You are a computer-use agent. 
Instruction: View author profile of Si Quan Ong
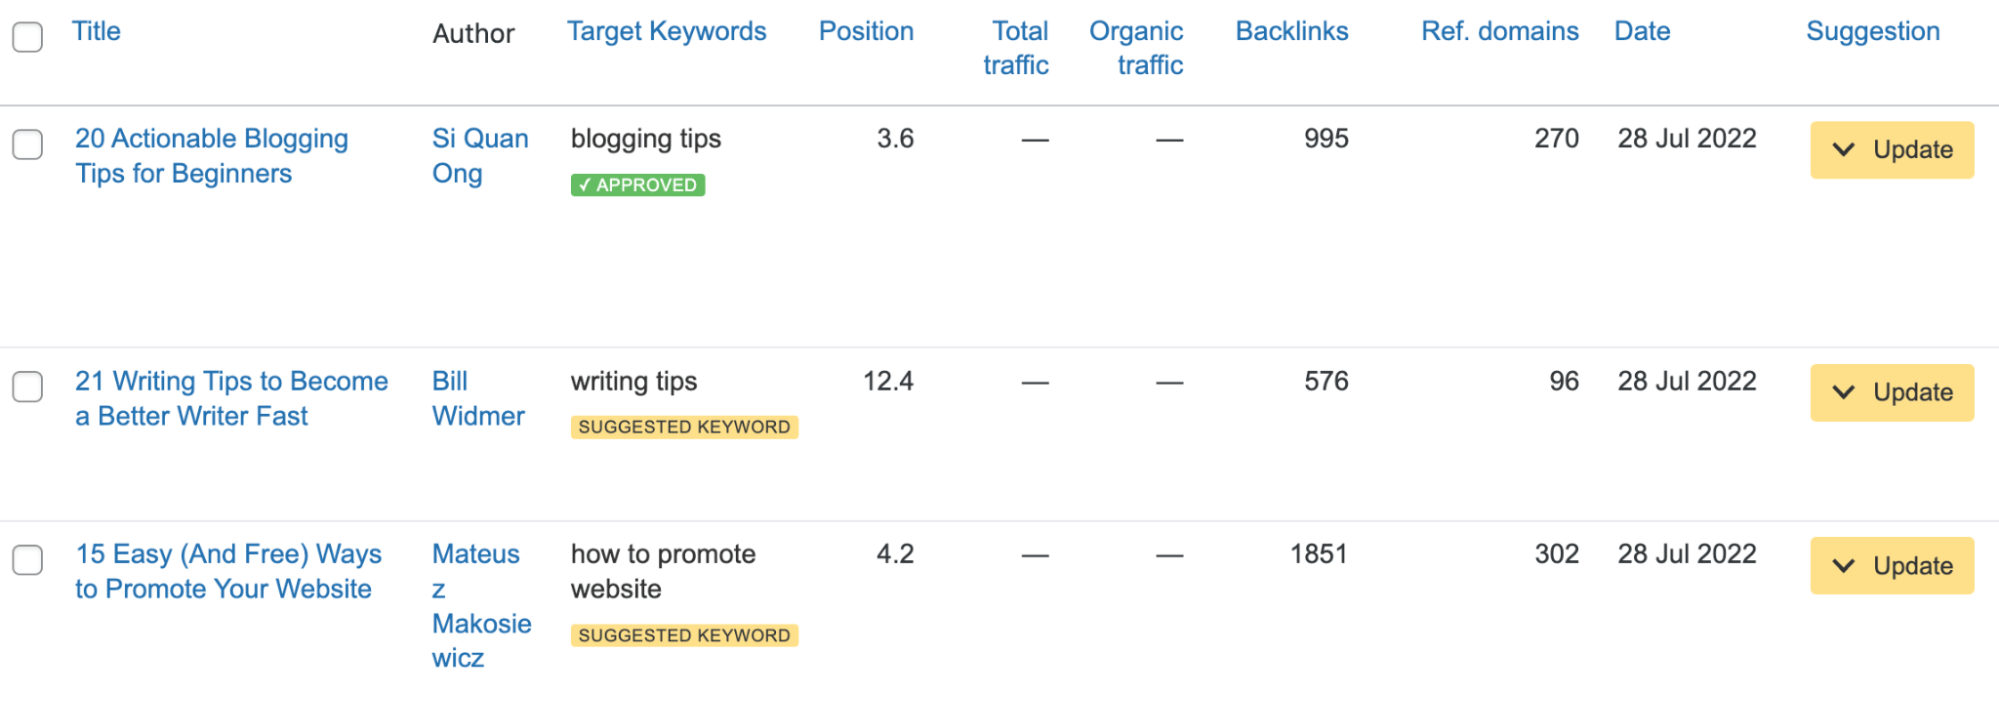480,155
